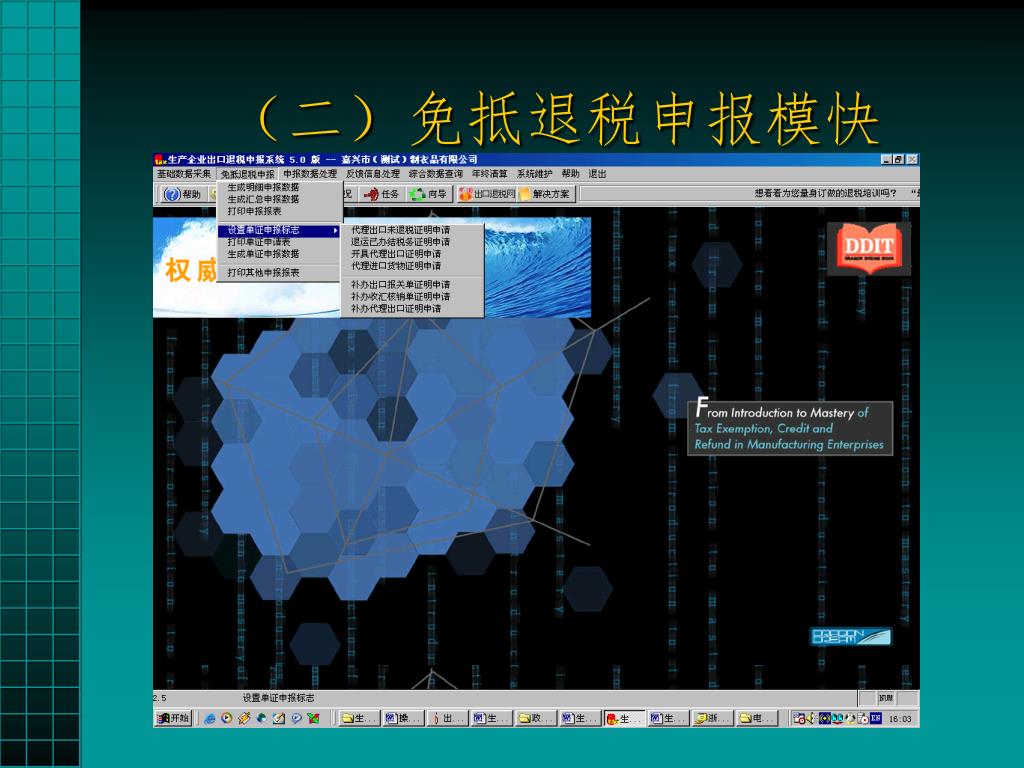Open the 开始 Start button
This screenshot has height=768, width=1024.
point(173,718)
